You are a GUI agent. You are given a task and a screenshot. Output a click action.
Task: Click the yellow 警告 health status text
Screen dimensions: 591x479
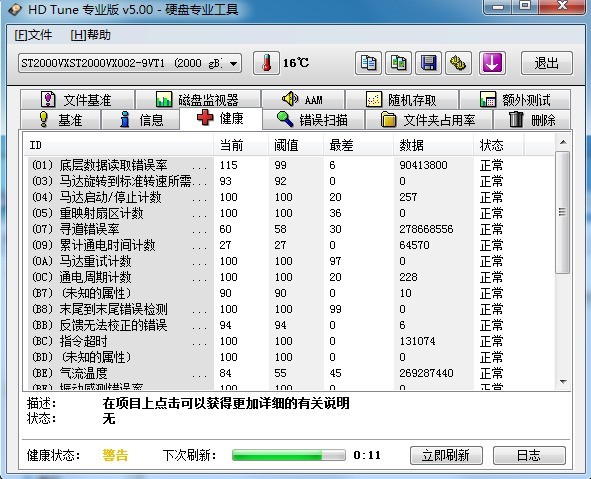pyautogui.click(x=115, y=455)
